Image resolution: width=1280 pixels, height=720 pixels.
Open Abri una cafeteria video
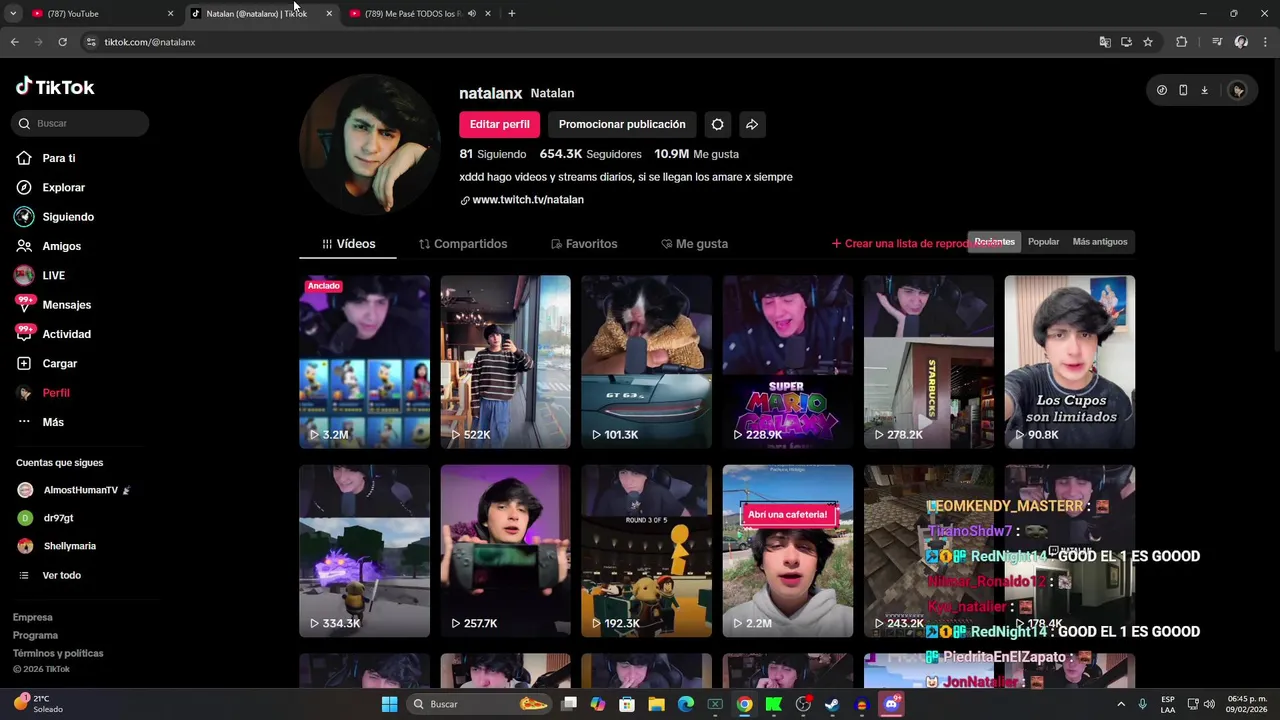(788, 551)
